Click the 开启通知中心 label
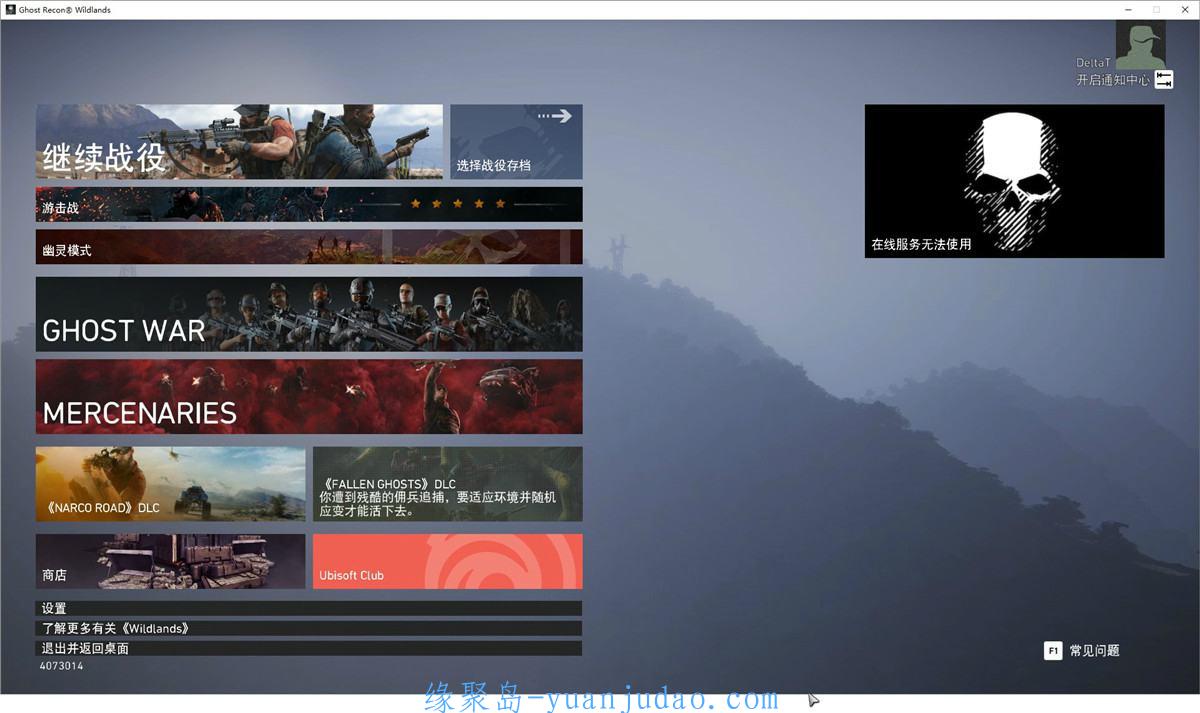Viewport: 1200px width, 713px height. [1113, 80]
